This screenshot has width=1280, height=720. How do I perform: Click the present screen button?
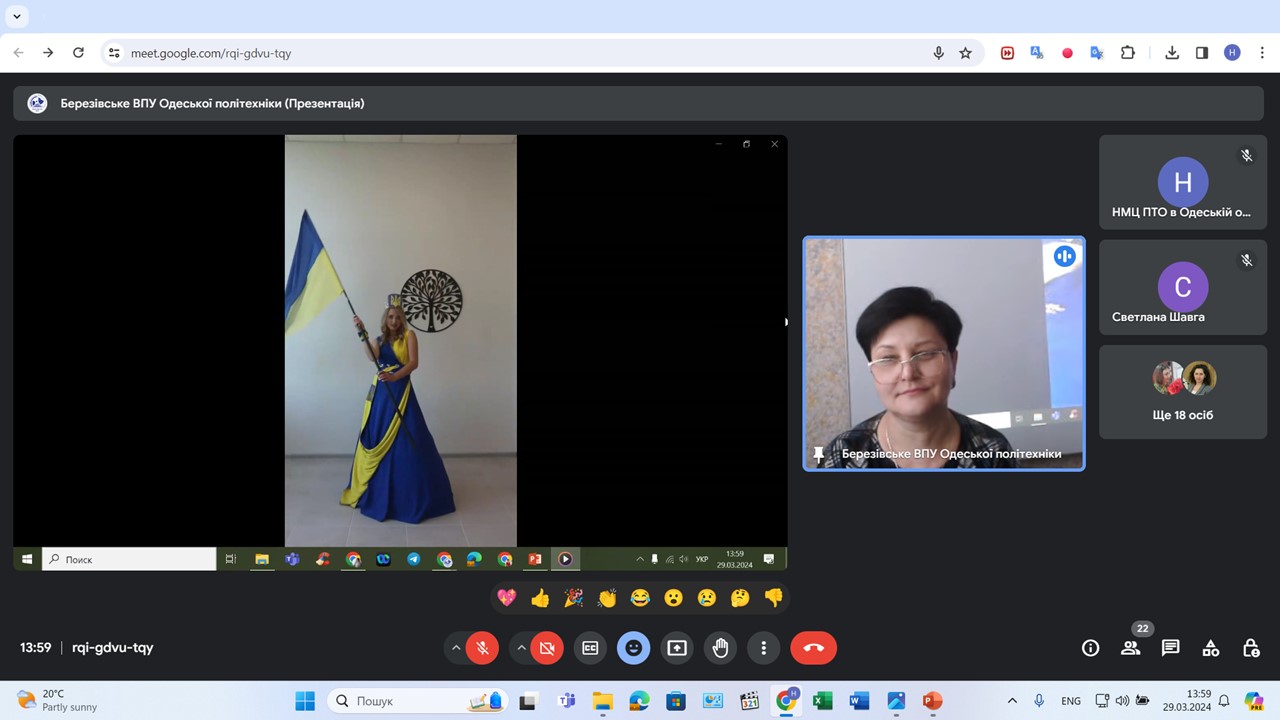(x=677, y=648)
